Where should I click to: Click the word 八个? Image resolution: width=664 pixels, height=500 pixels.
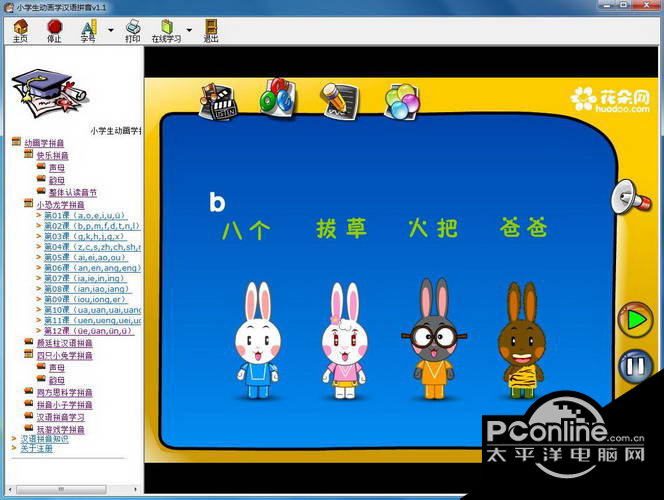246,229
